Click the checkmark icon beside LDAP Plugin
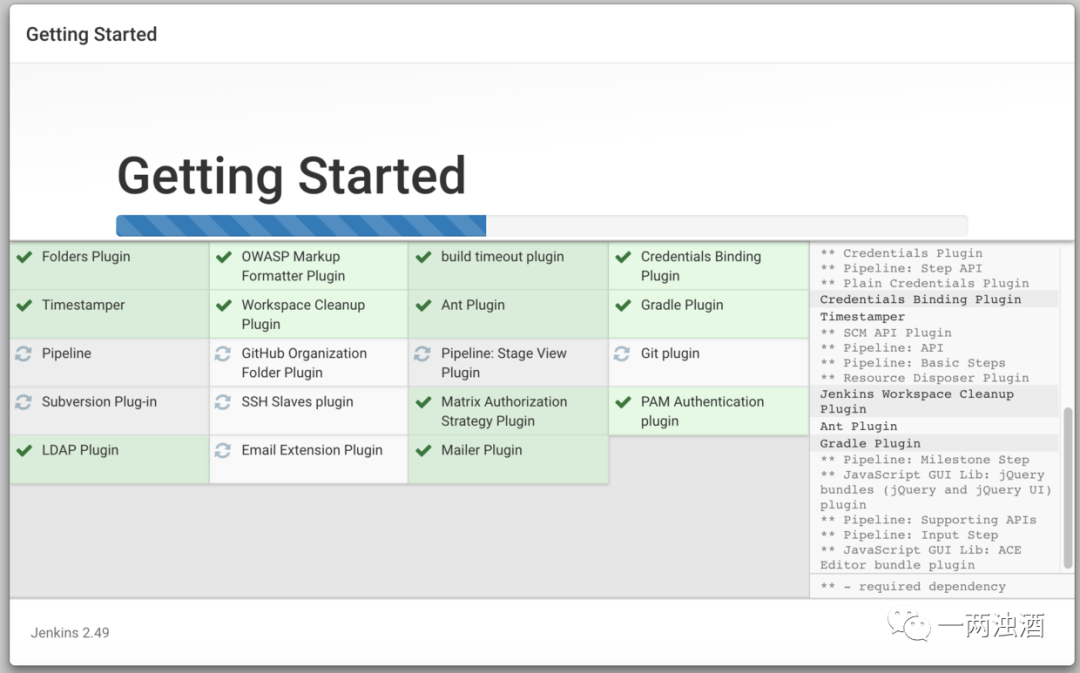This screenshot has width=1080, height=673. pyautogui.click(x=25, y=451)
